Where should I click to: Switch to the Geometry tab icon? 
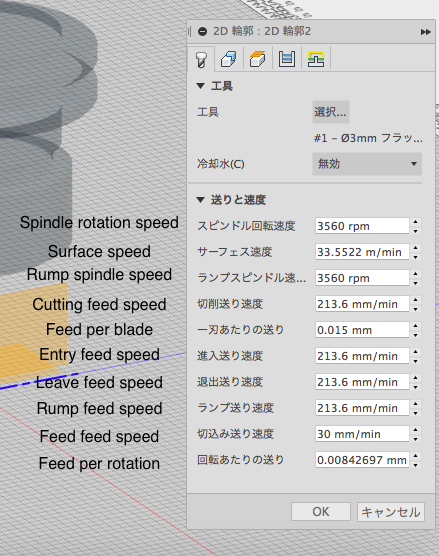(x=228, y=59)
